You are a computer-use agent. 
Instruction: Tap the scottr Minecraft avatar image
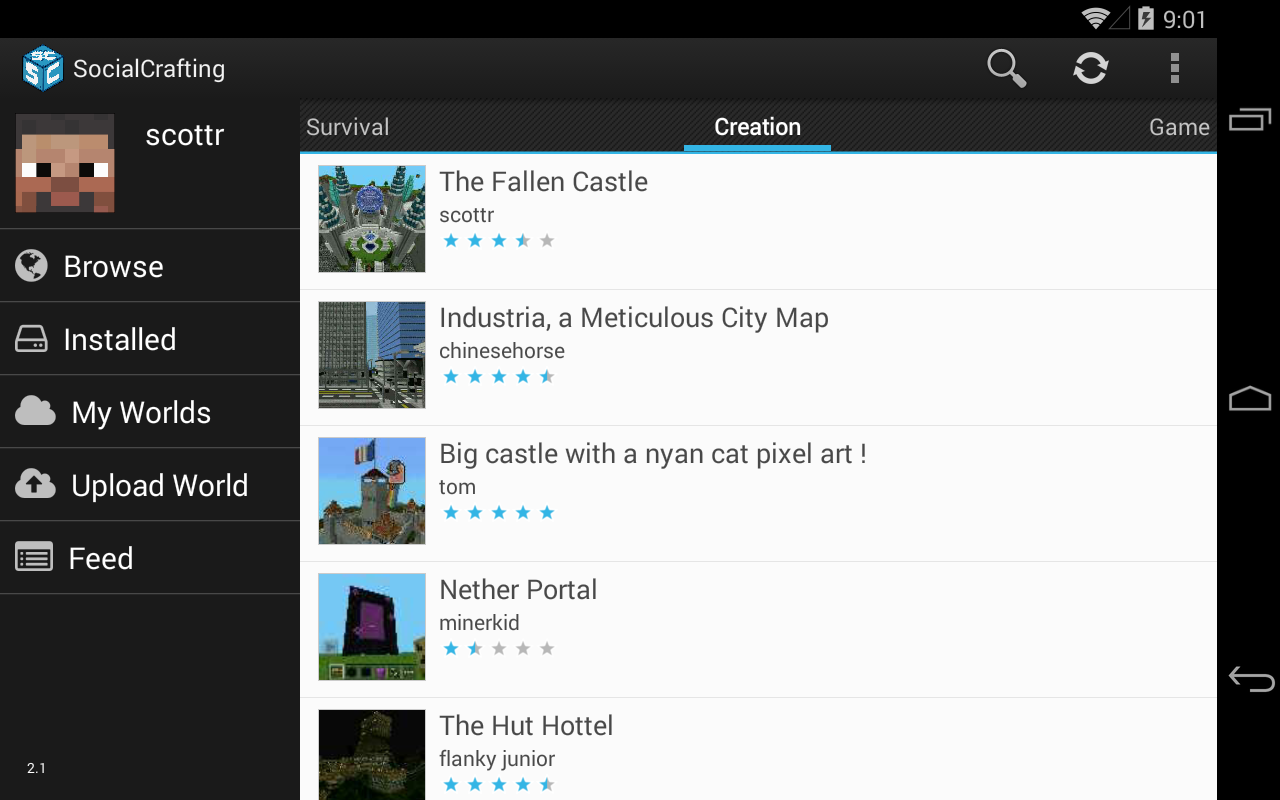tap(65, 163)
